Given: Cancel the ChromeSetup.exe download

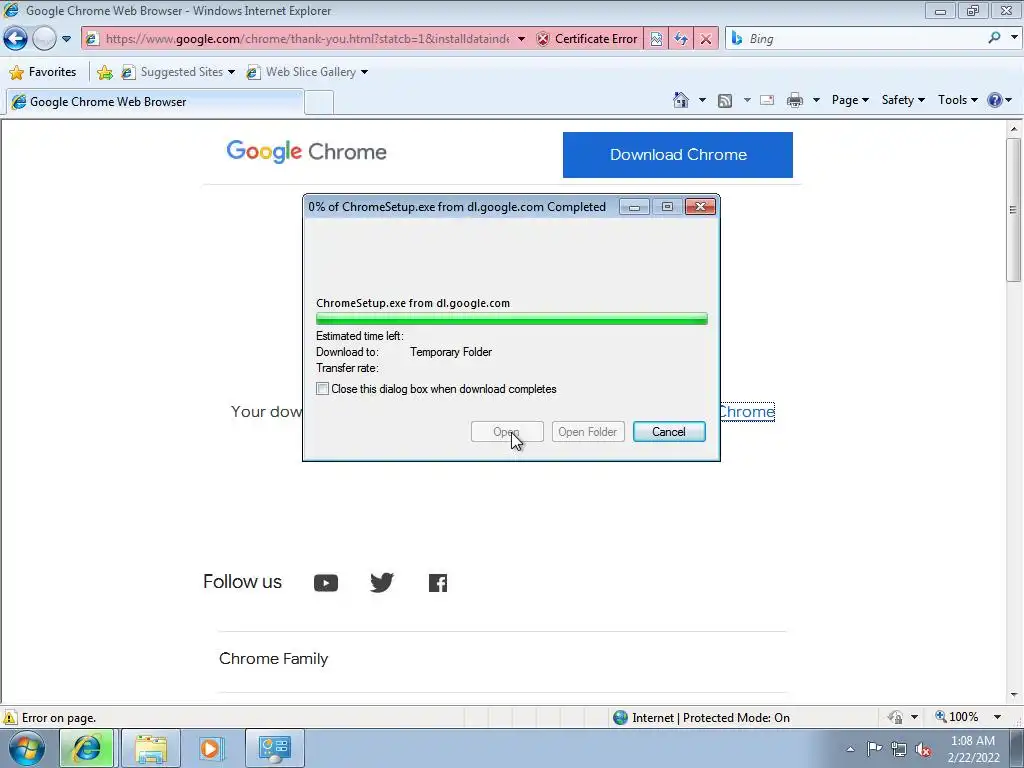Looking at the screenshot, I should coord(669,432).
